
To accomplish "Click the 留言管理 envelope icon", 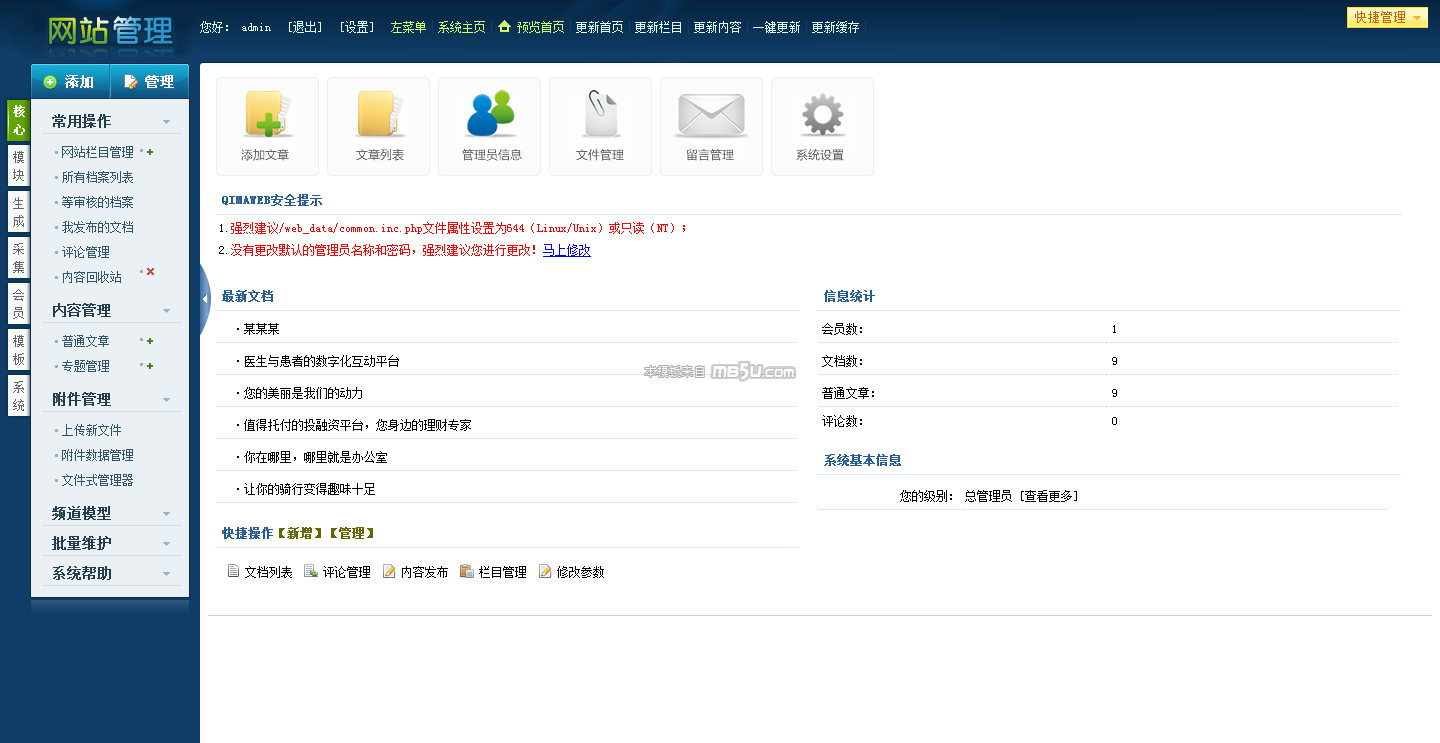I will point(711,126).
